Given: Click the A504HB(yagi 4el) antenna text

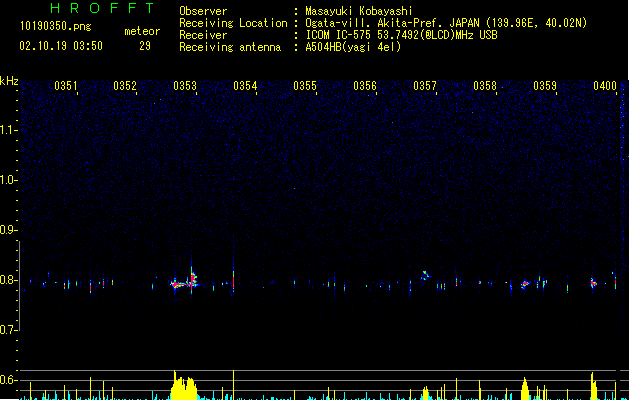Looking at the screenshot, I should click(353, 47).
